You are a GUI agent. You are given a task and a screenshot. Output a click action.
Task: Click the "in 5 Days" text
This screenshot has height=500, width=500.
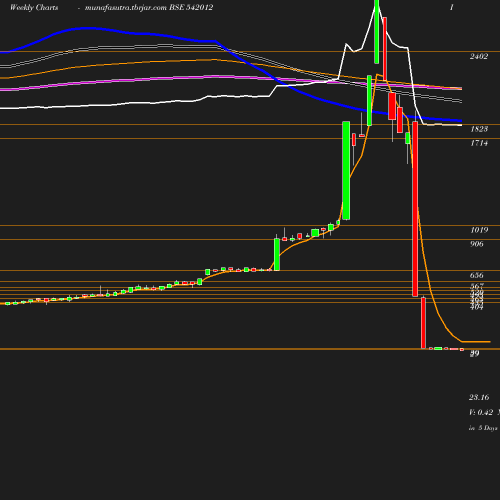point(483,428)
